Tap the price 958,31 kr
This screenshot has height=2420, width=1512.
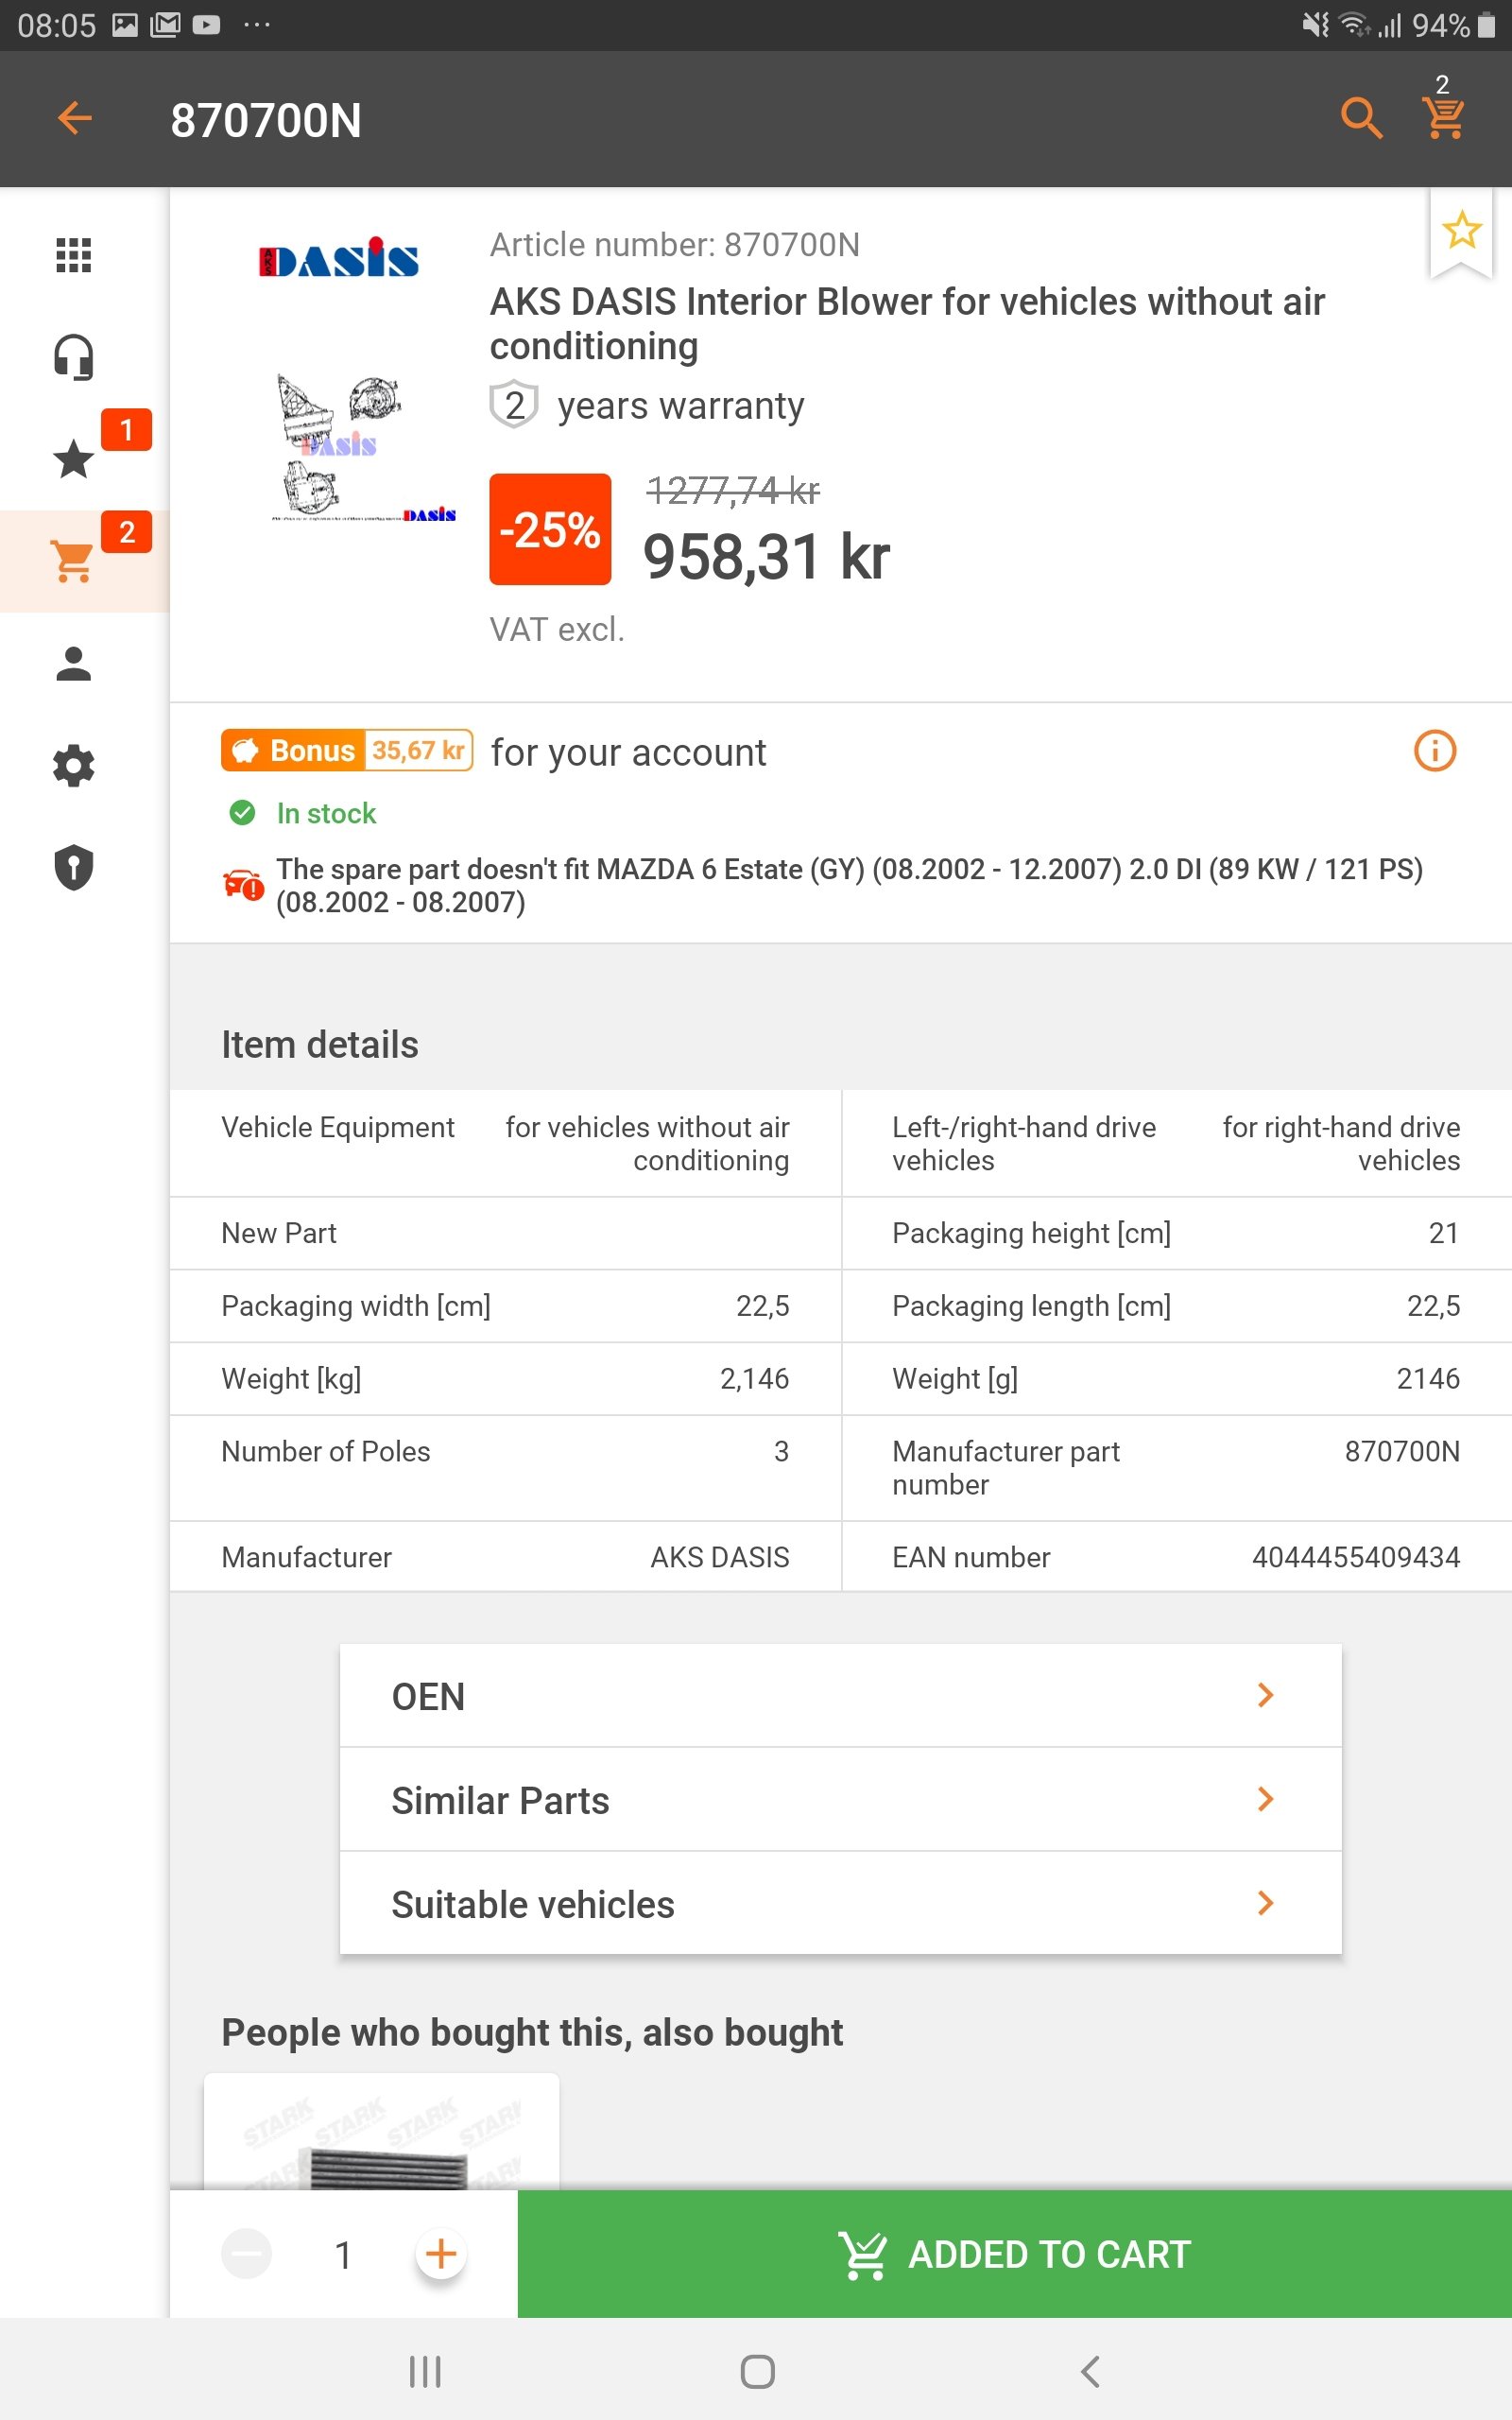click(x=766, y=557)
